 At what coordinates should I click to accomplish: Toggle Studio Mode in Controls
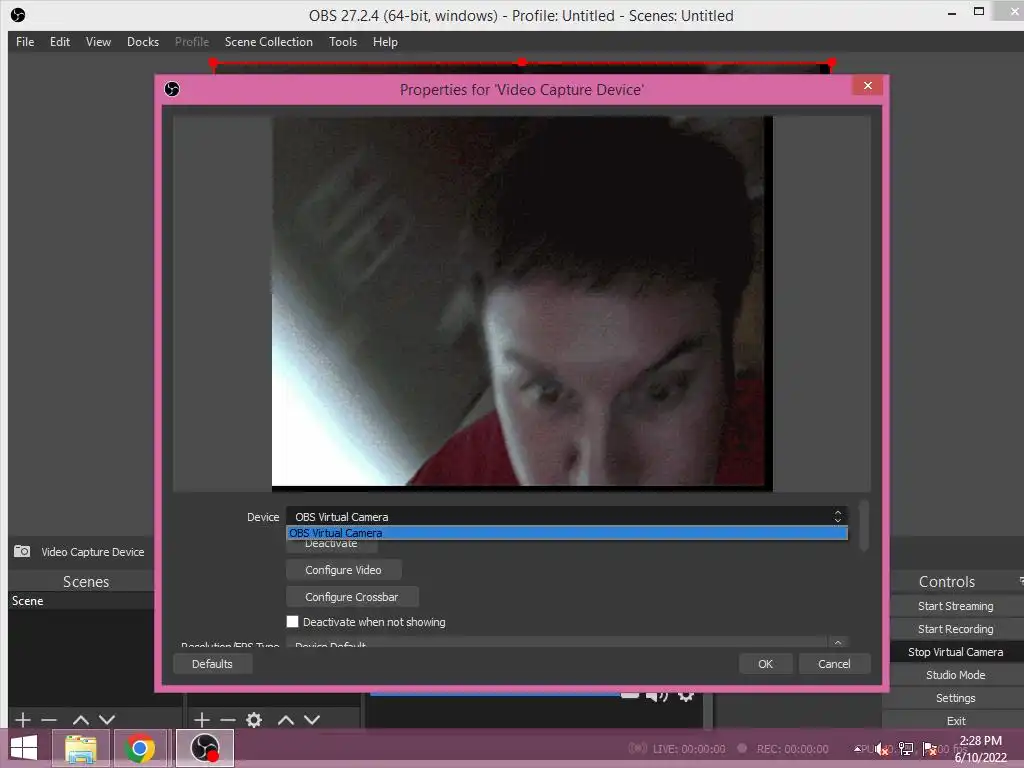click(955, 675)
